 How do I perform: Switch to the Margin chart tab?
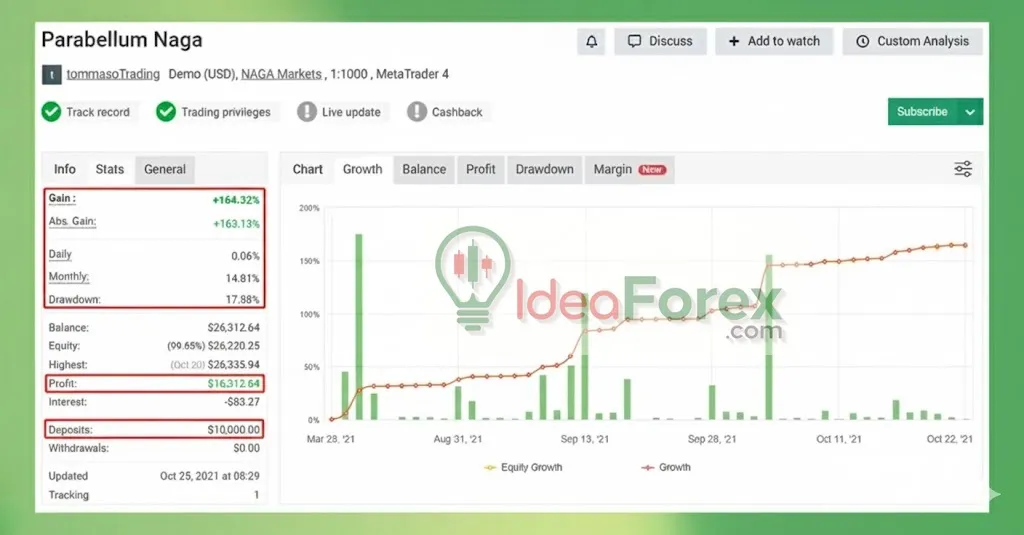tap(630, 169)
